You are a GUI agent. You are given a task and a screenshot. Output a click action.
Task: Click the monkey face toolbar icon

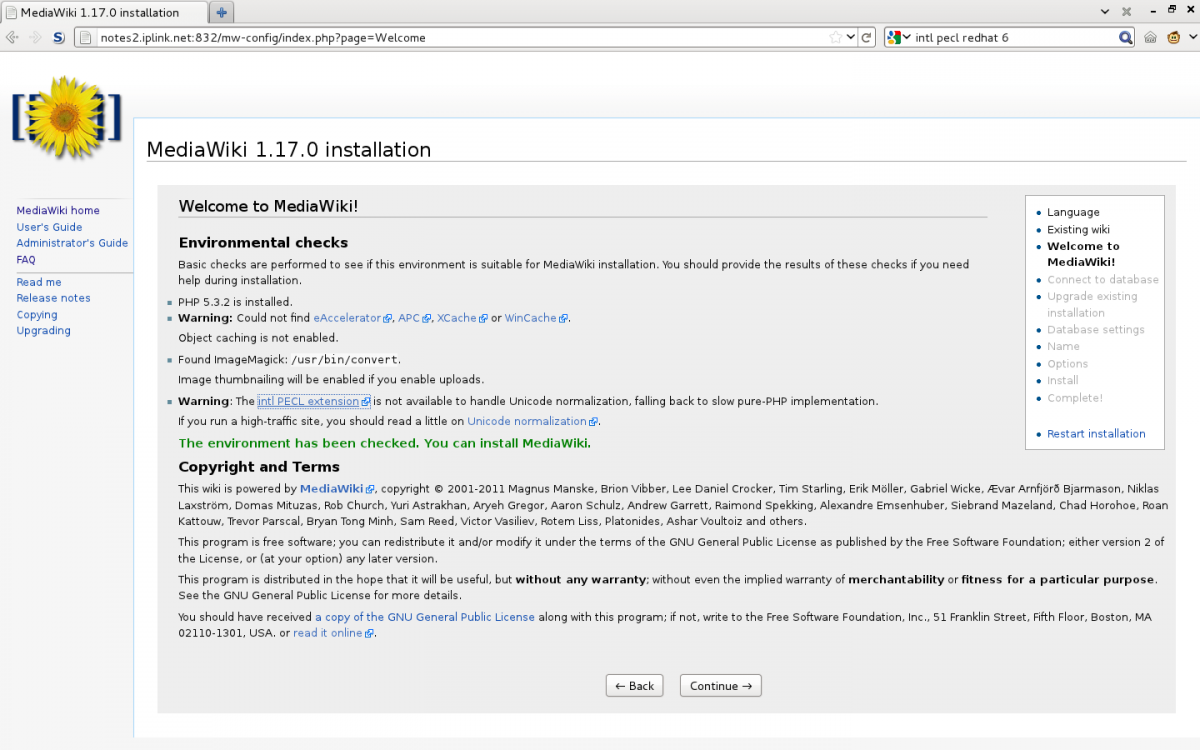1174,38
